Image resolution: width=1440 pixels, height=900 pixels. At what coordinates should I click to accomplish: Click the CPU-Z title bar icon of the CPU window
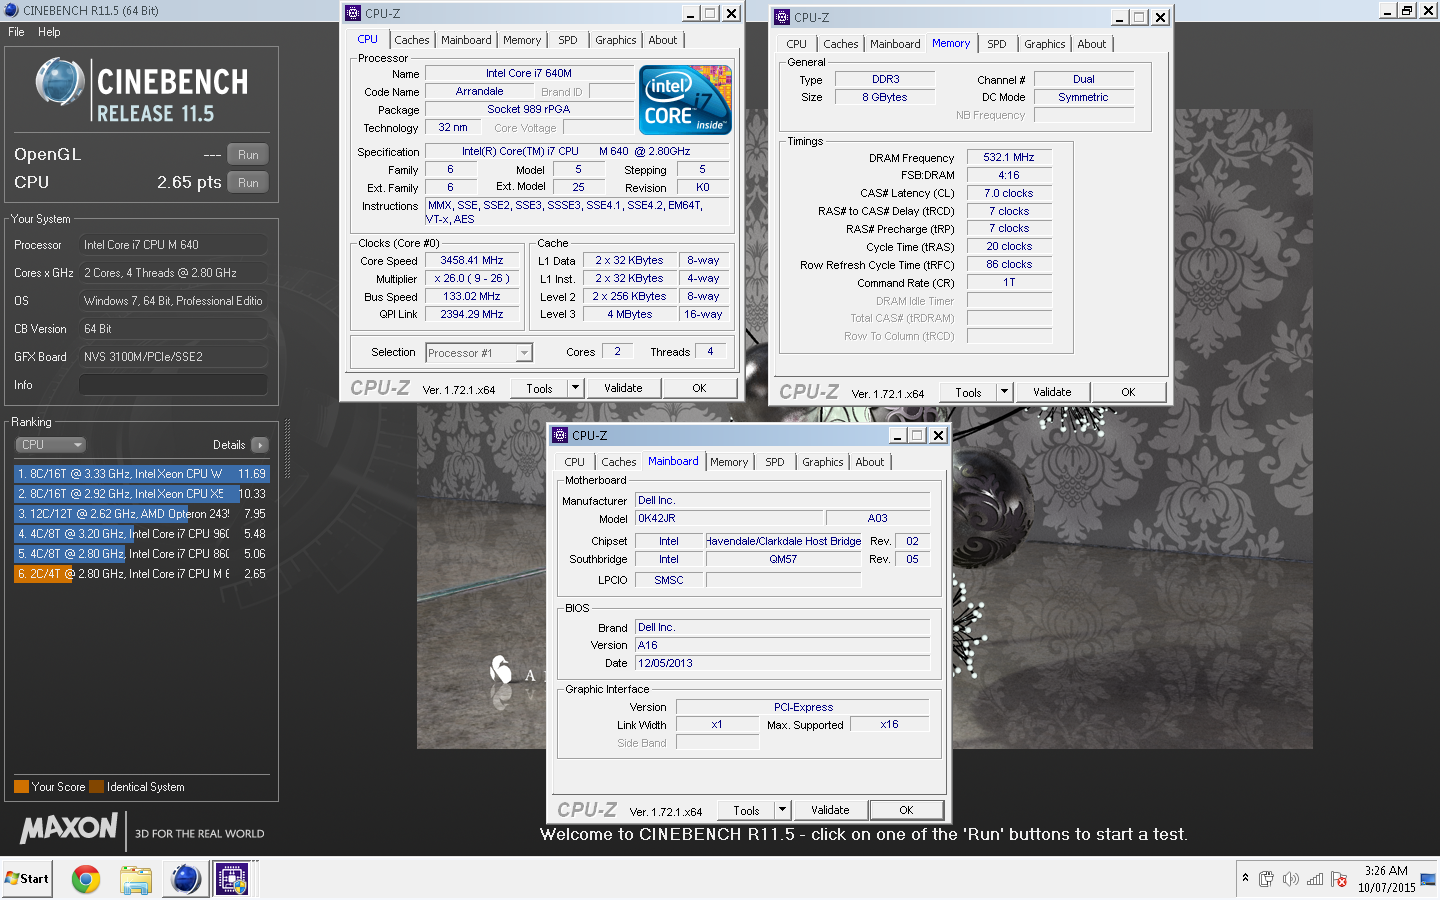point(353,13)
